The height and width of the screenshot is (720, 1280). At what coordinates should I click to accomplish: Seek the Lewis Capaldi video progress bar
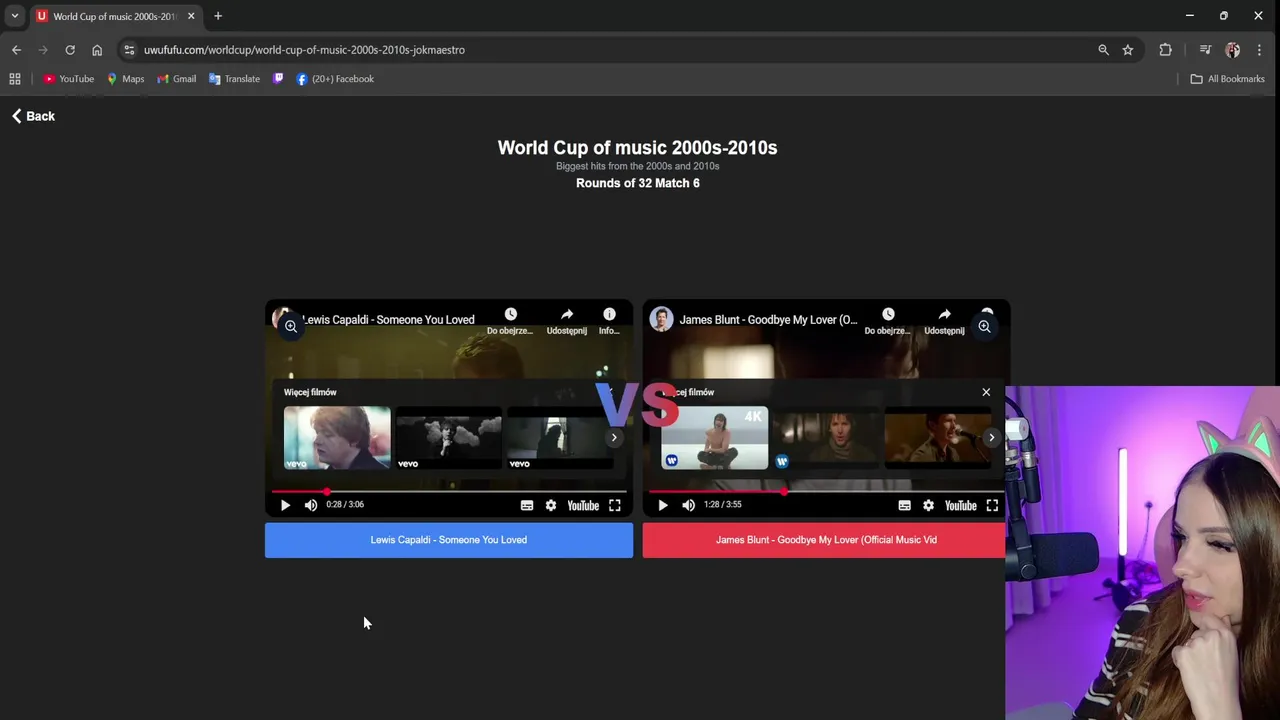449,492
